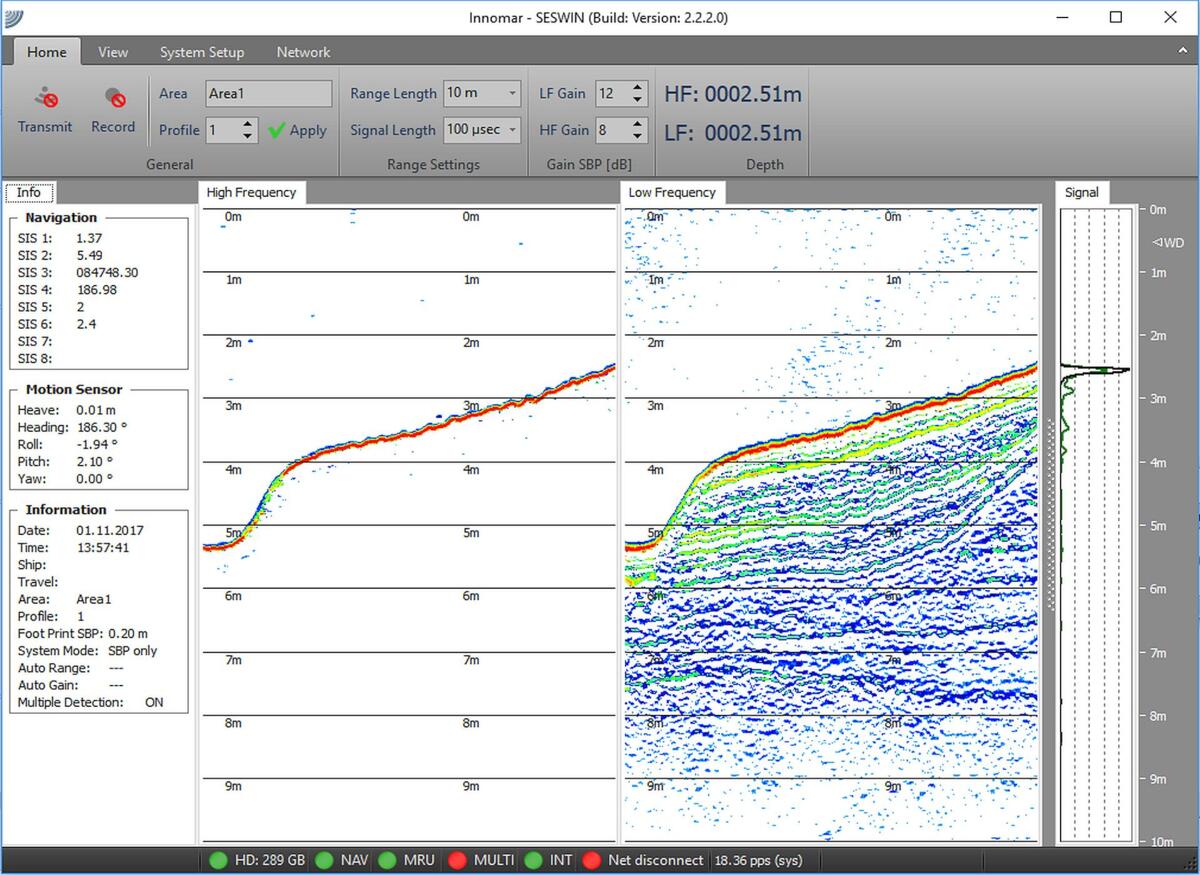Lower HF Gain using the down arrow
Image resolution: width=1200 pixels, height=875 pixels.
(x=638, y=136)
